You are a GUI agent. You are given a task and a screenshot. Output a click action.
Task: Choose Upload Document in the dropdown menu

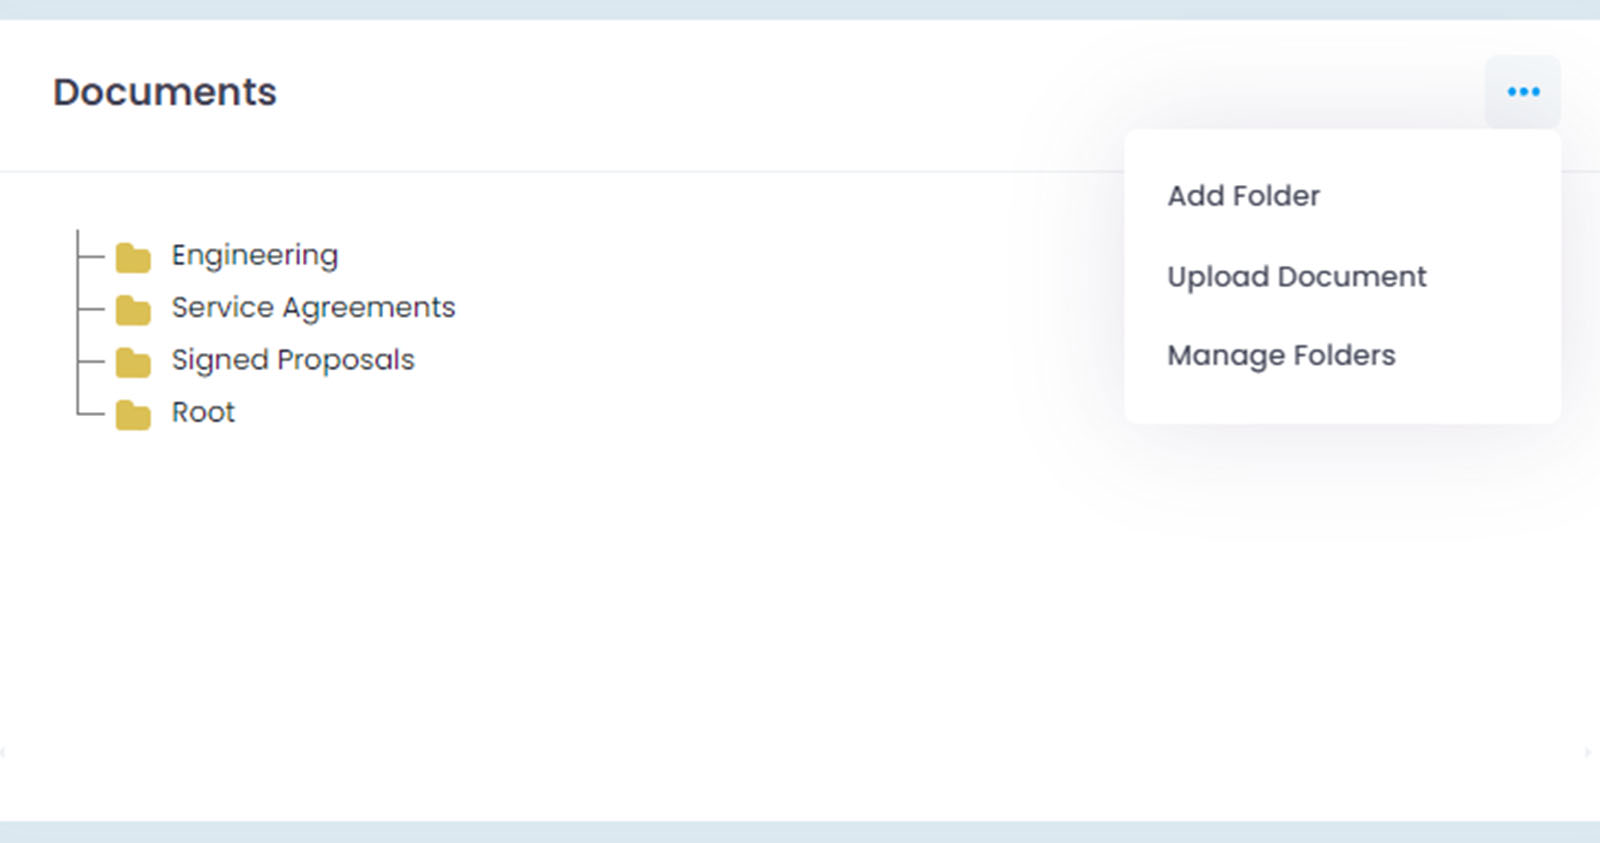pyautogui.click(x=1296, y=277)
